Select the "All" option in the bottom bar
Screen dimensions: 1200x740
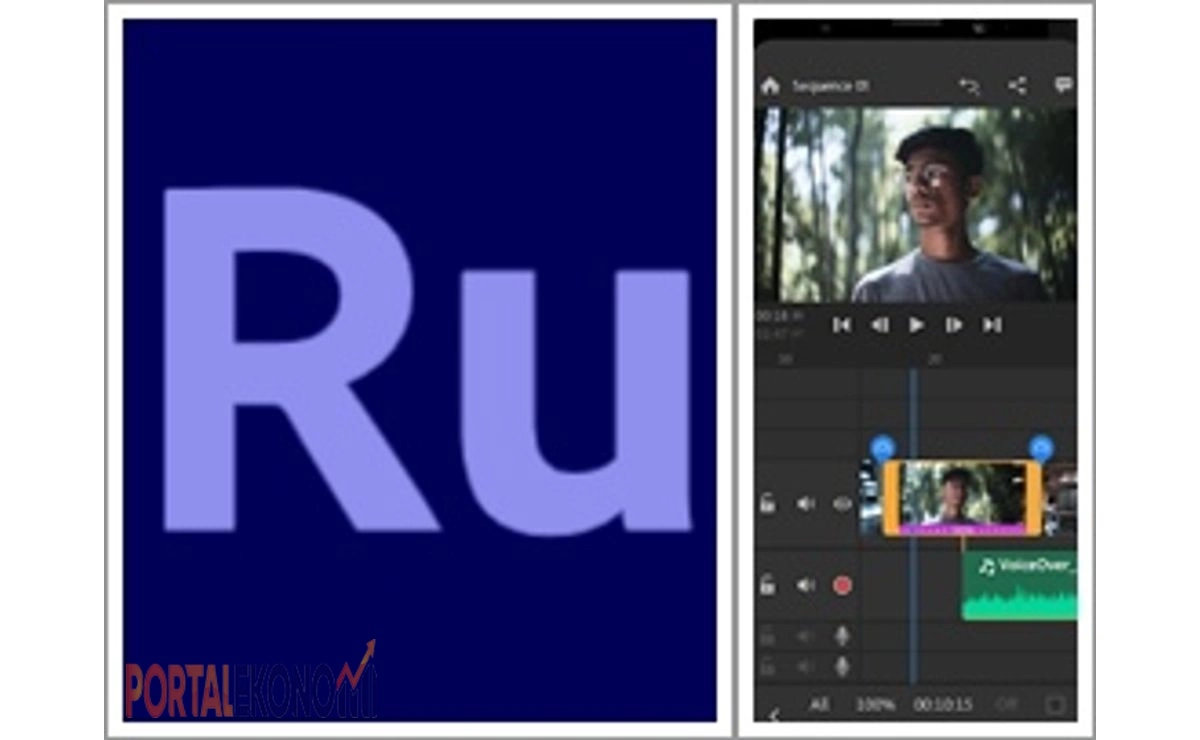pyautogui.click(x=819, y=705)
